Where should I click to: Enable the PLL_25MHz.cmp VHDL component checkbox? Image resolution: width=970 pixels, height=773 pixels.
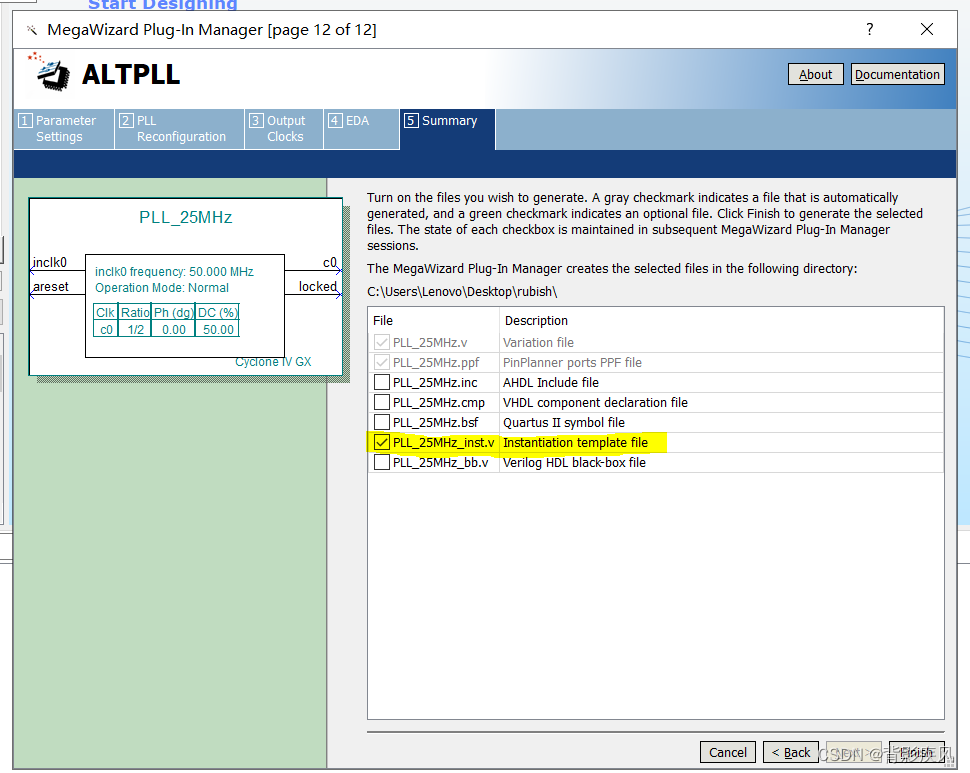[382, 403]
